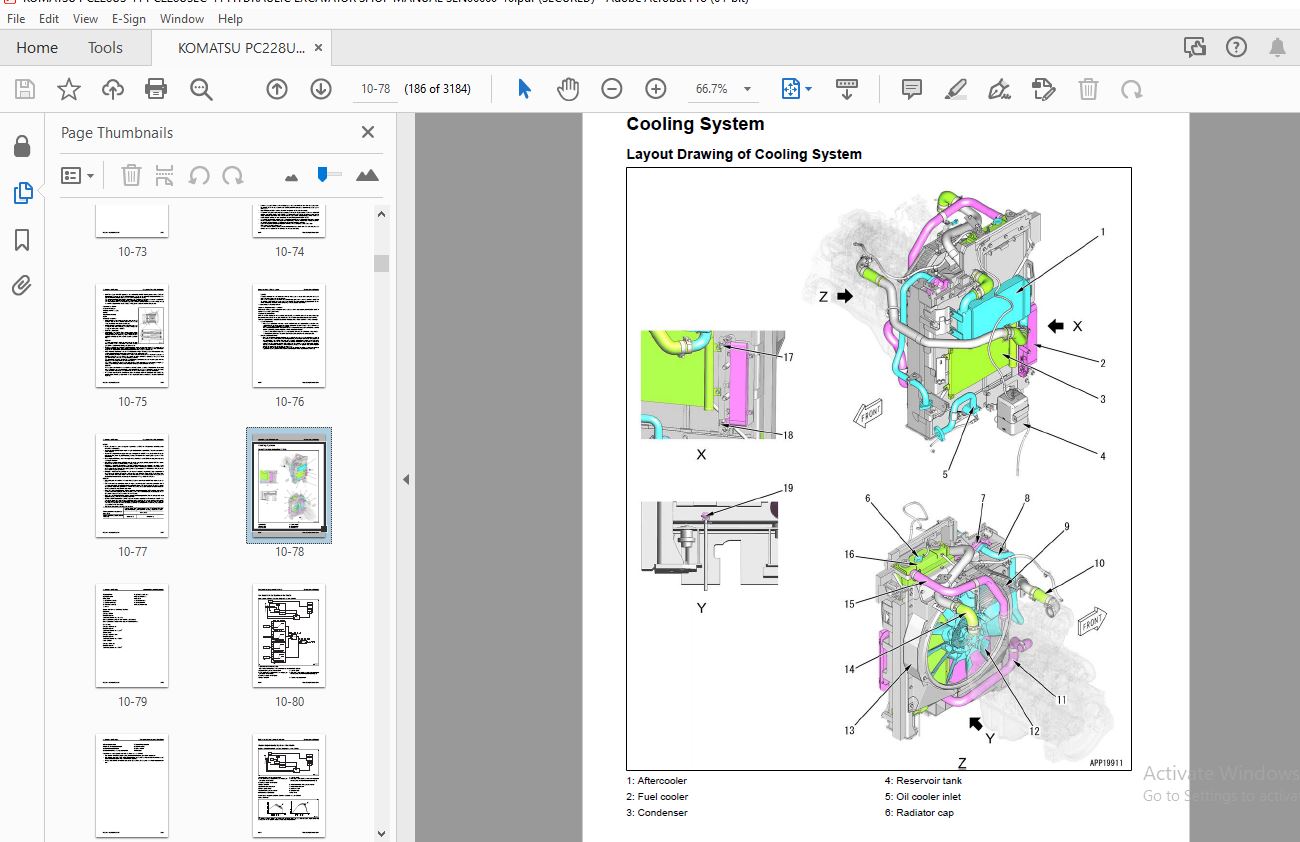Select page thumbnail 10-76
Image resolution: width=1300 pixels, height=842 pixels.
click(x=289, y=336)
